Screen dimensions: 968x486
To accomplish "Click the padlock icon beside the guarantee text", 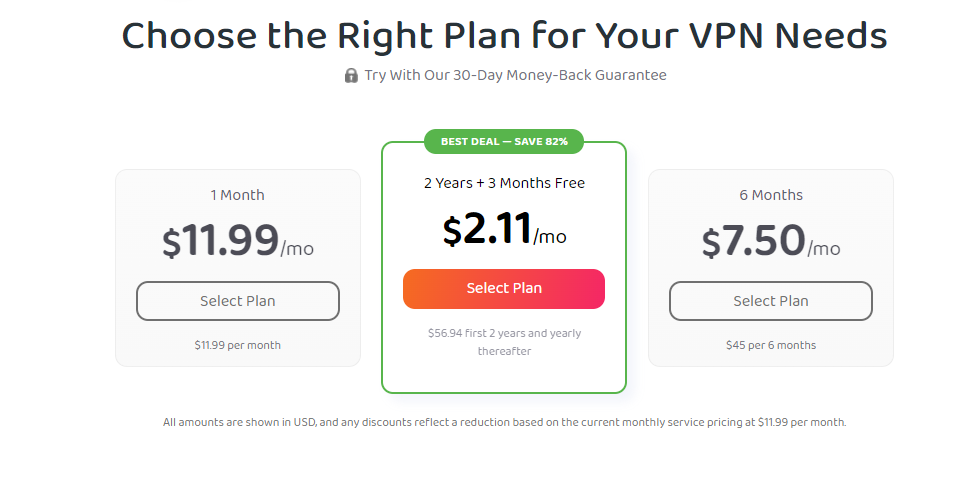I will (x=351, y=75).
